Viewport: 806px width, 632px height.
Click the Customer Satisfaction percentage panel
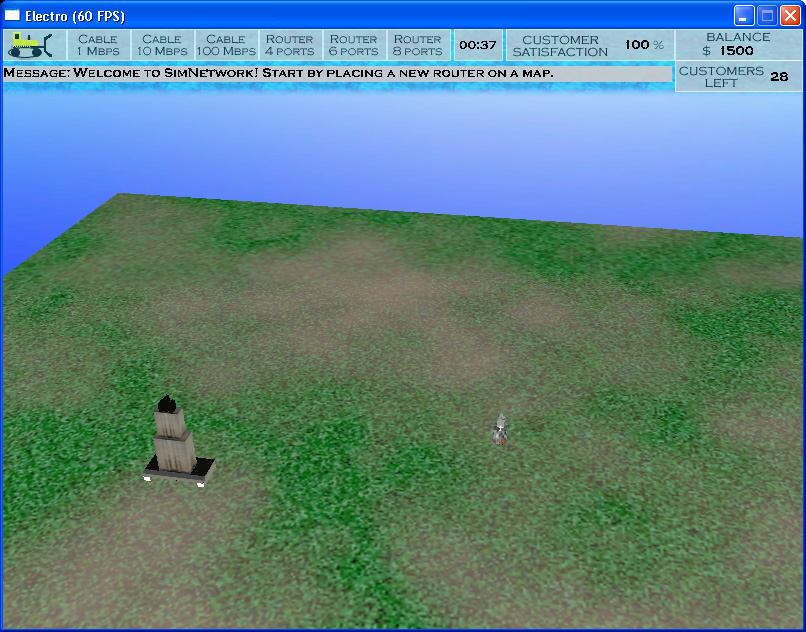point(589,45)
